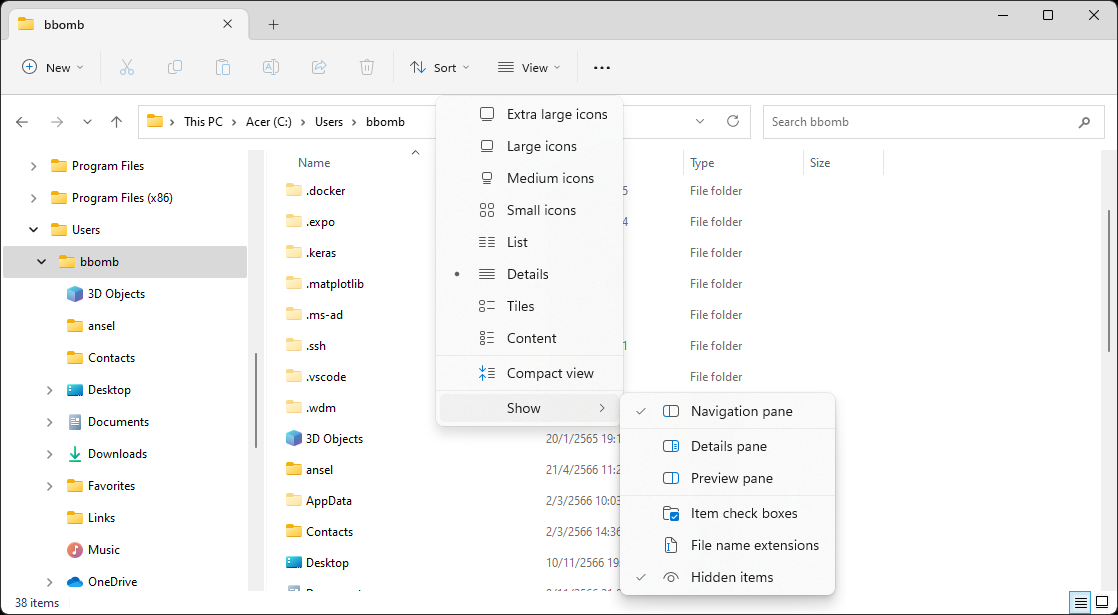Open the See more ellipsis icon

[601, 67]
